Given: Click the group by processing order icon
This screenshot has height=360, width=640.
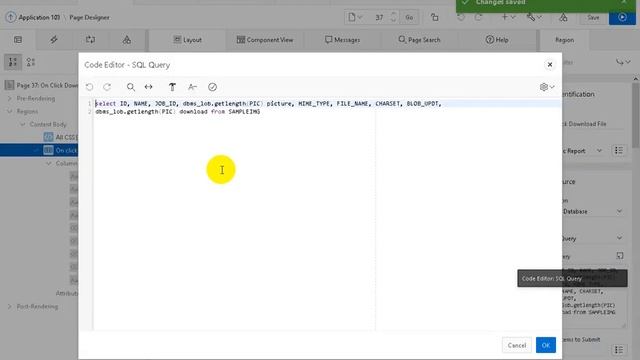Looking at the screenshot, I should (x=13, y=62).
